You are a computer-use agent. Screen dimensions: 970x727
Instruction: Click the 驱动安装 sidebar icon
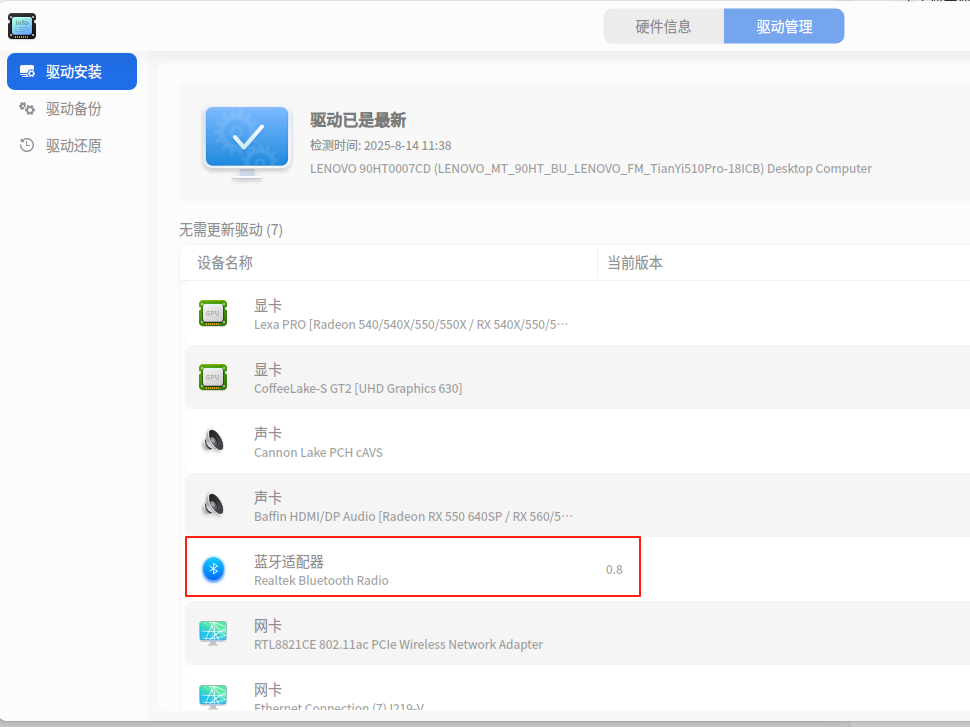(x=27, y=71)
